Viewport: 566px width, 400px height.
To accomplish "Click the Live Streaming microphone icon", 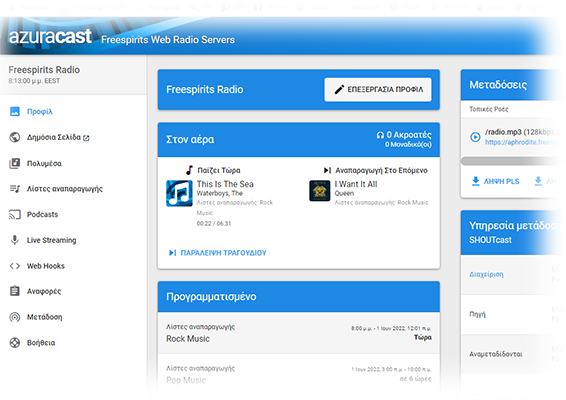I will [x=14, y=240].
